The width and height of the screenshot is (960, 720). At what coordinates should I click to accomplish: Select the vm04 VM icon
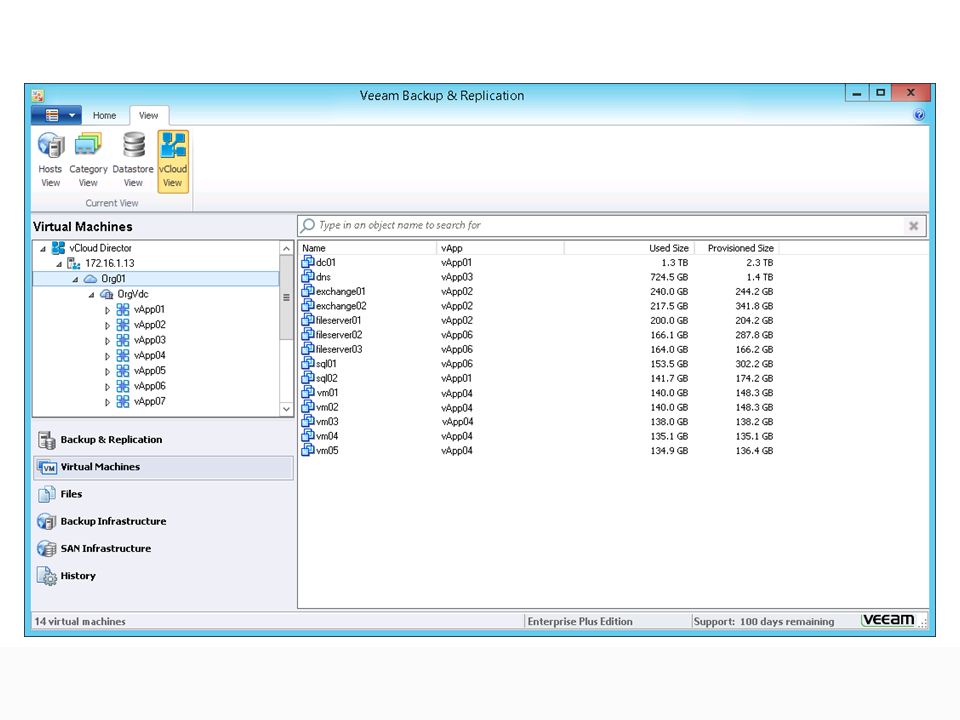[307, 436]
